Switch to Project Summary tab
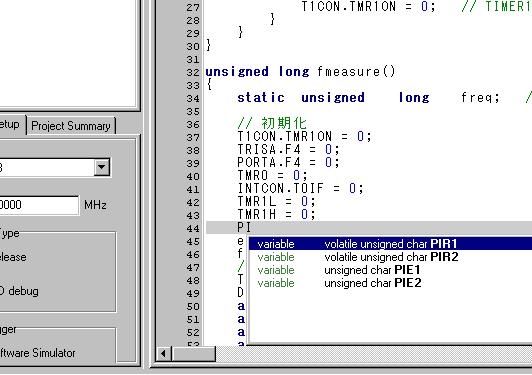Image resolution: width=532 pixels, height=375 pixels. tap(71, 126)
